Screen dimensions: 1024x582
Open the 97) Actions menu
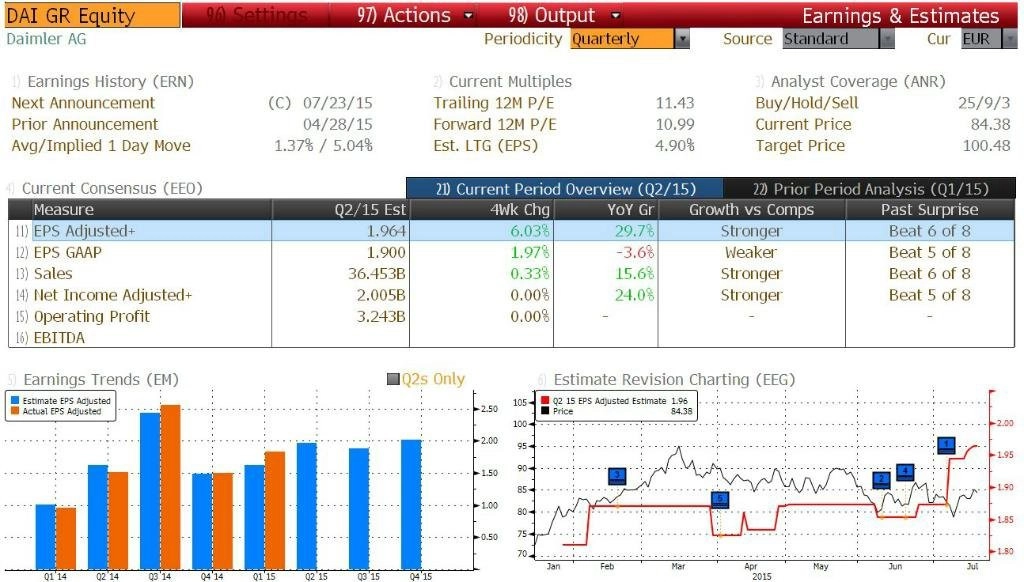tap(404, 16)
